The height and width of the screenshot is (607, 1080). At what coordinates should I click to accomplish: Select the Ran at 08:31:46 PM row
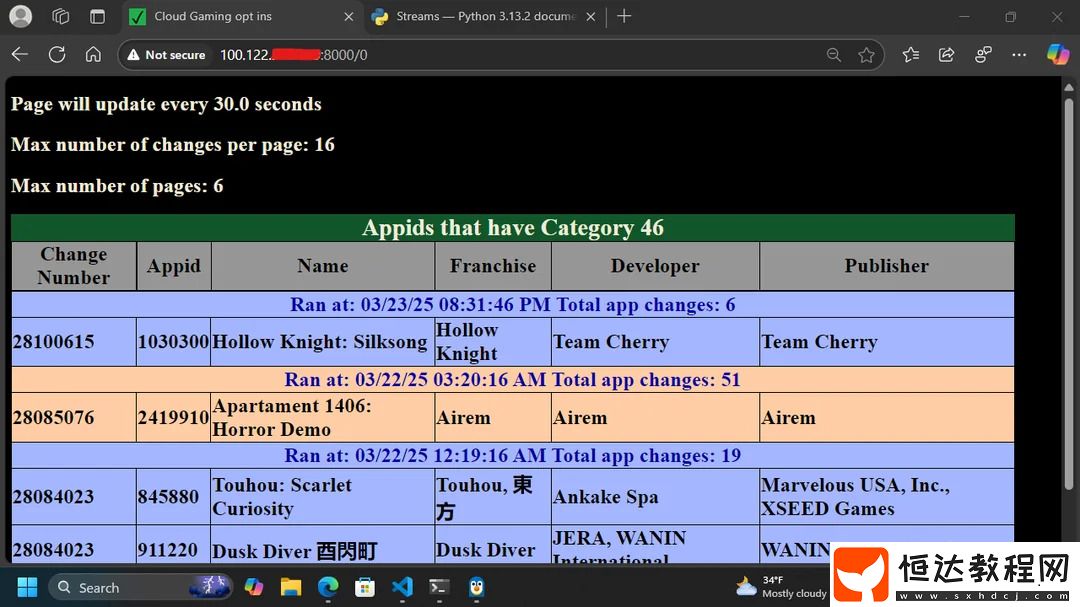click(512, 305)
